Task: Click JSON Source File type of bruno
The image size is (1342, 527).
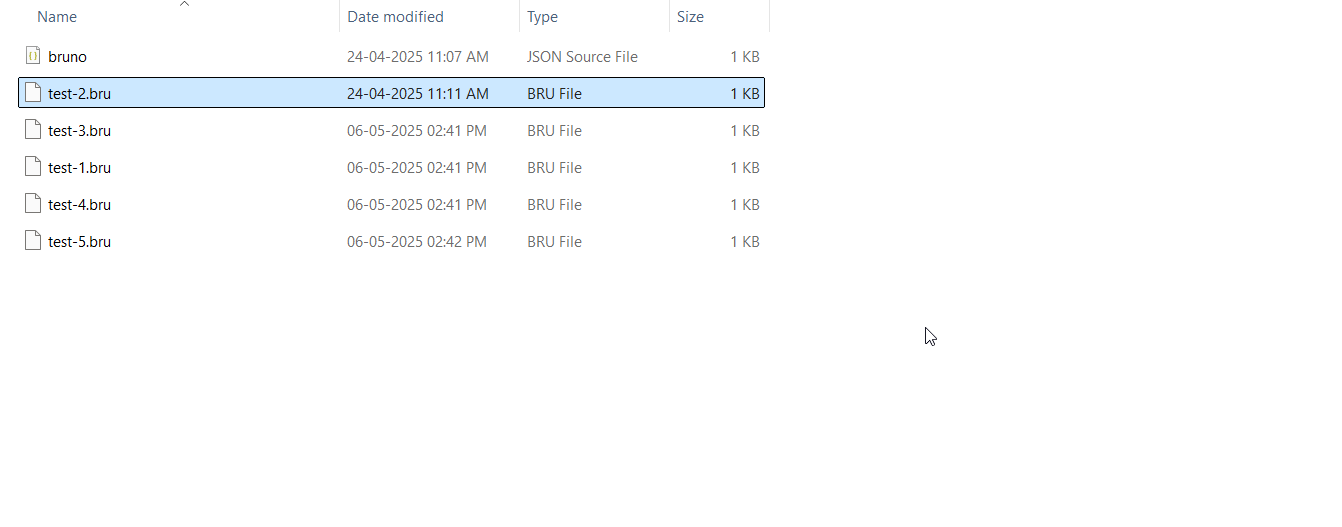Action: 582,57
